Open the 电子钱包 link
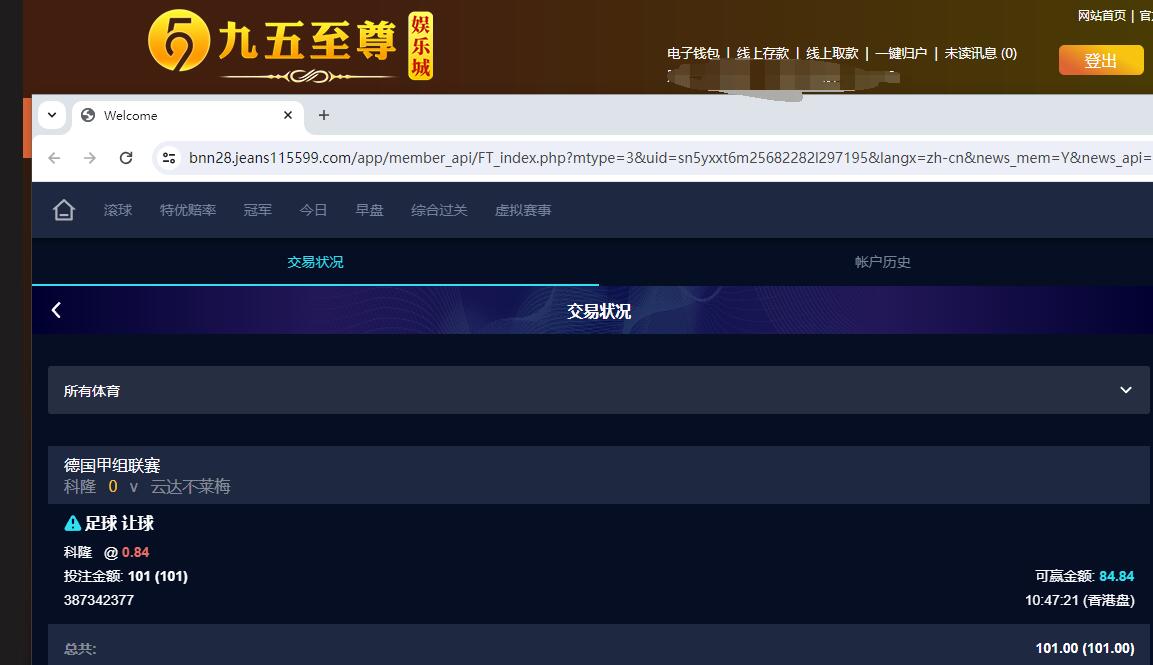The image size is (1153, 665). (x=693, y=54)
